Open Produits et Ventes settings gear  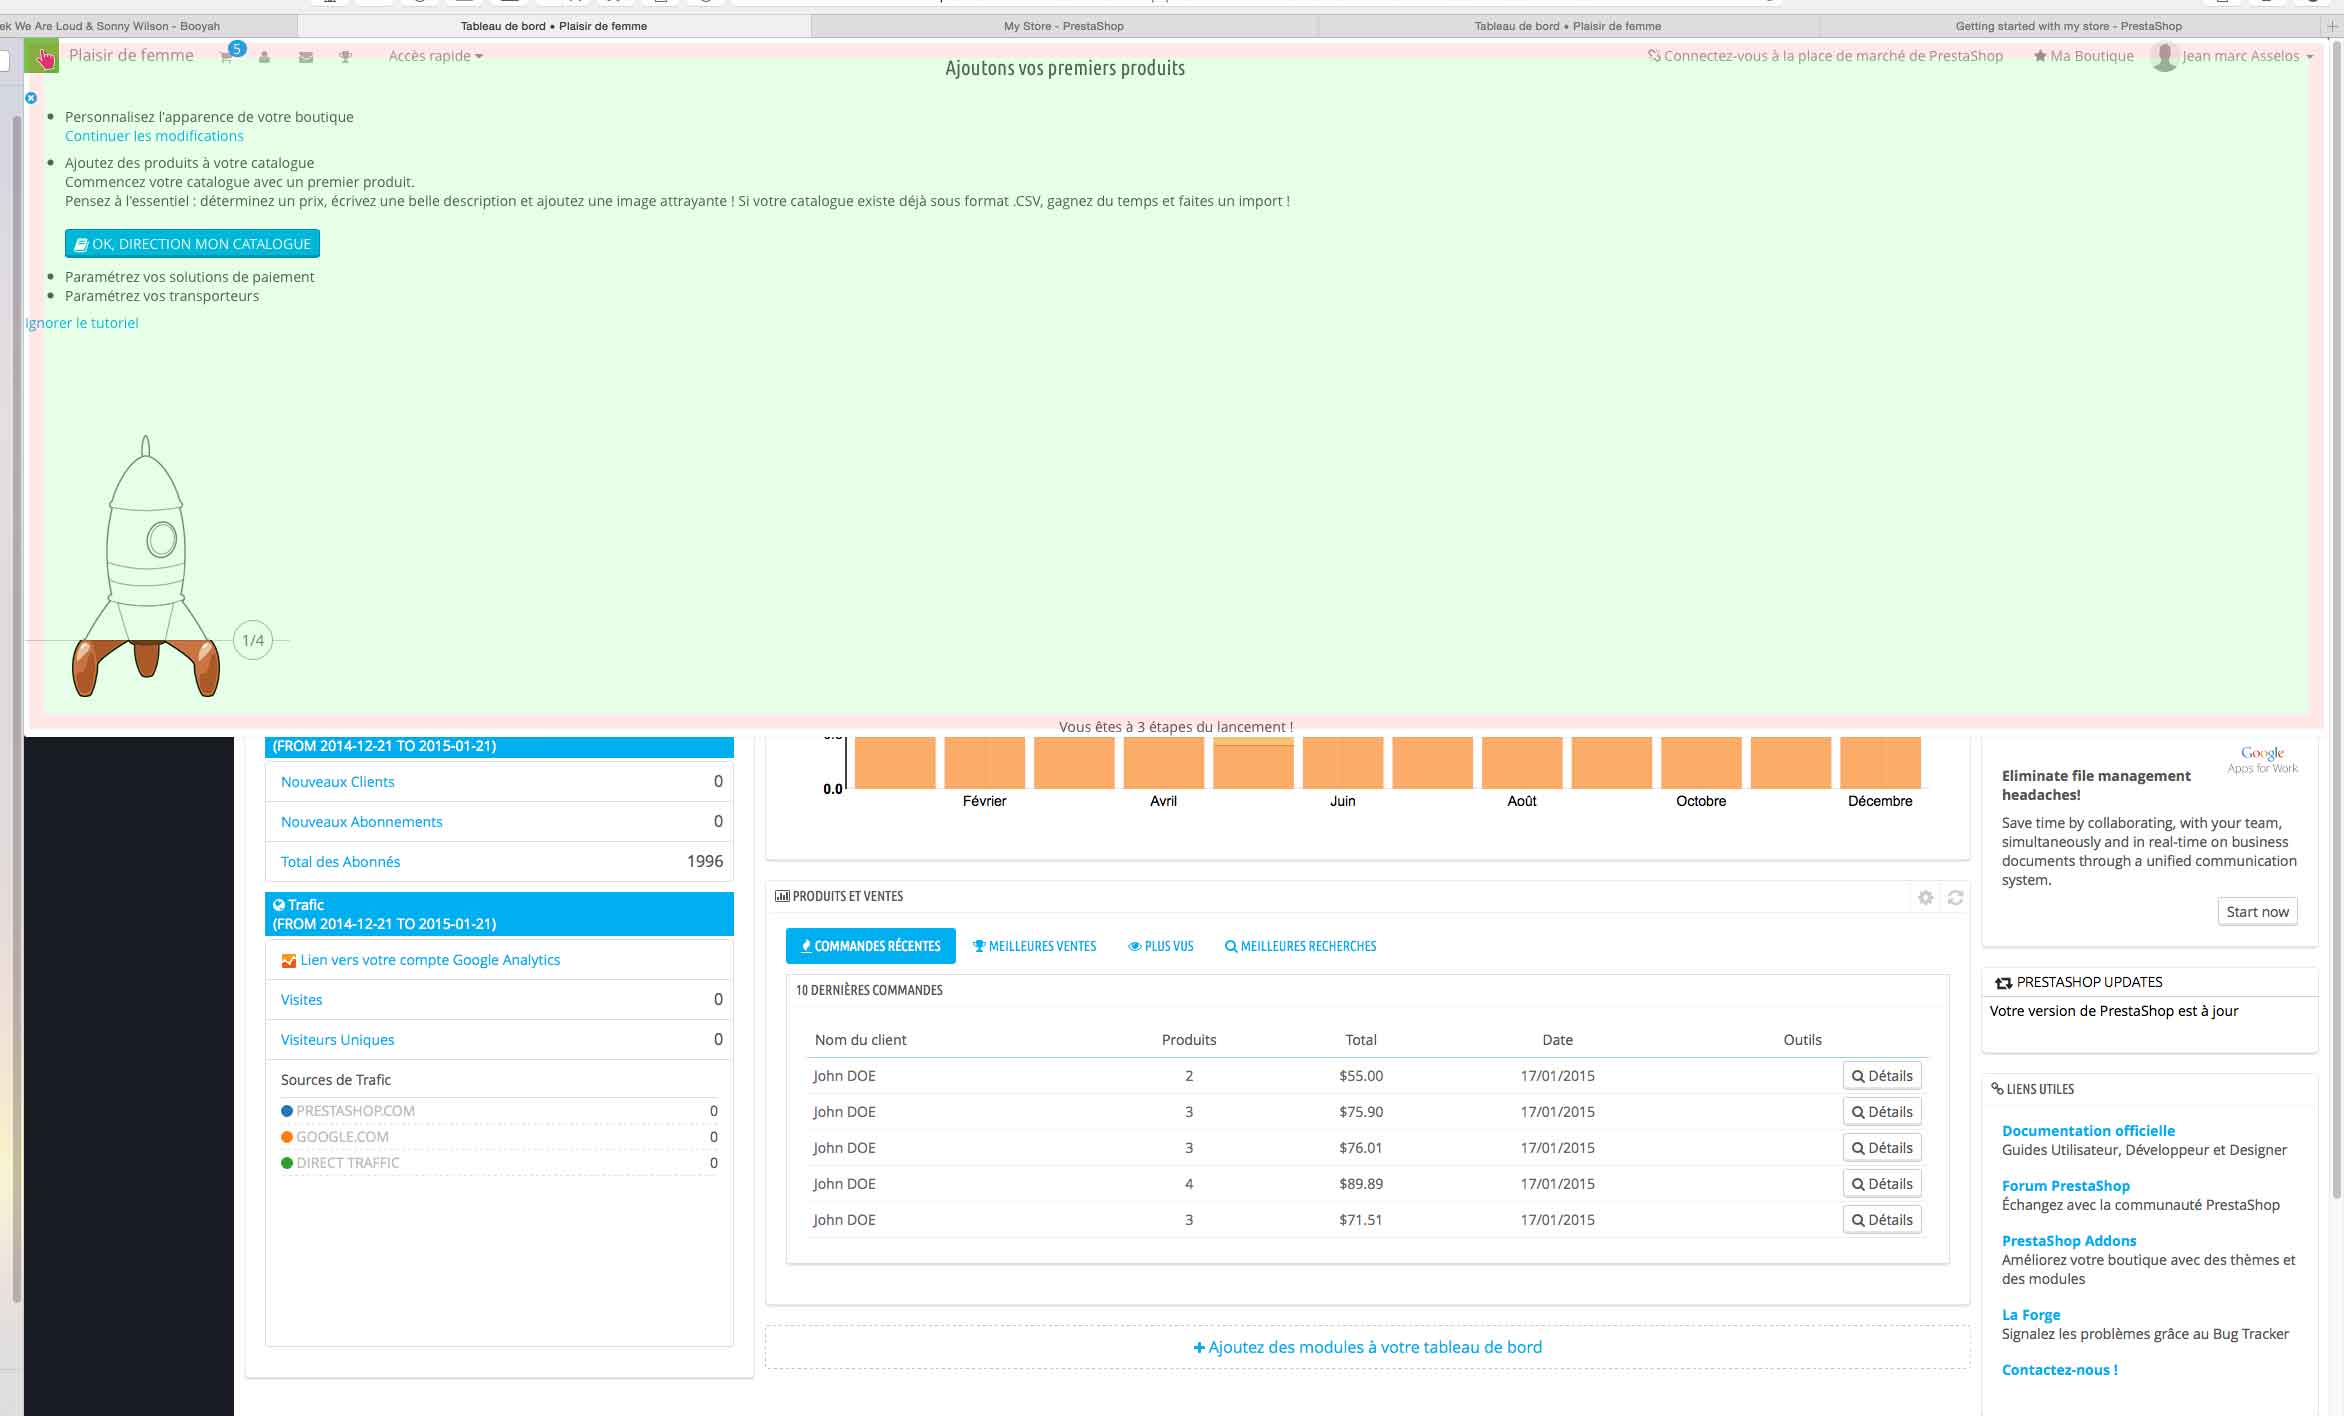(x=1925, y=897)
